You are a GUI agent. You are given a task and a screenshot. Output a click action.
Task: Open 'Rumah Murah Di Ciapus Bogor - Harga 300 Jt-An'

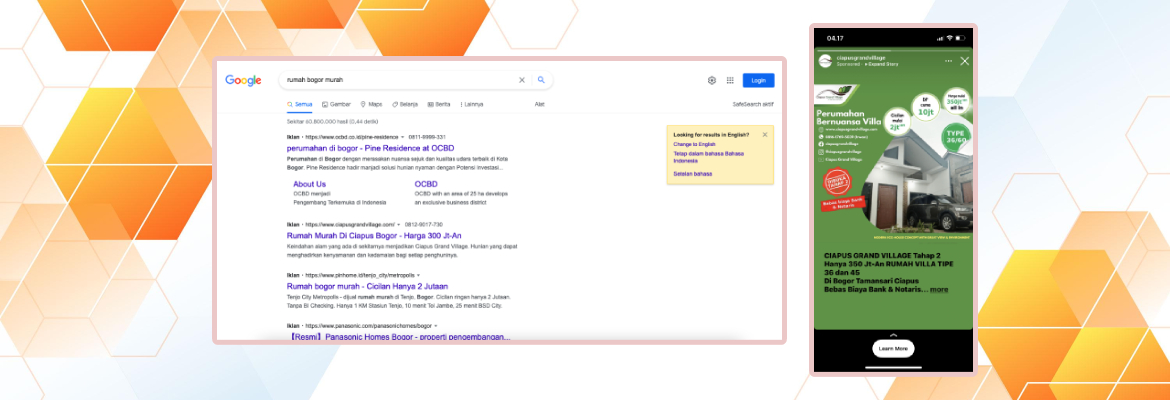coord(374,236)
